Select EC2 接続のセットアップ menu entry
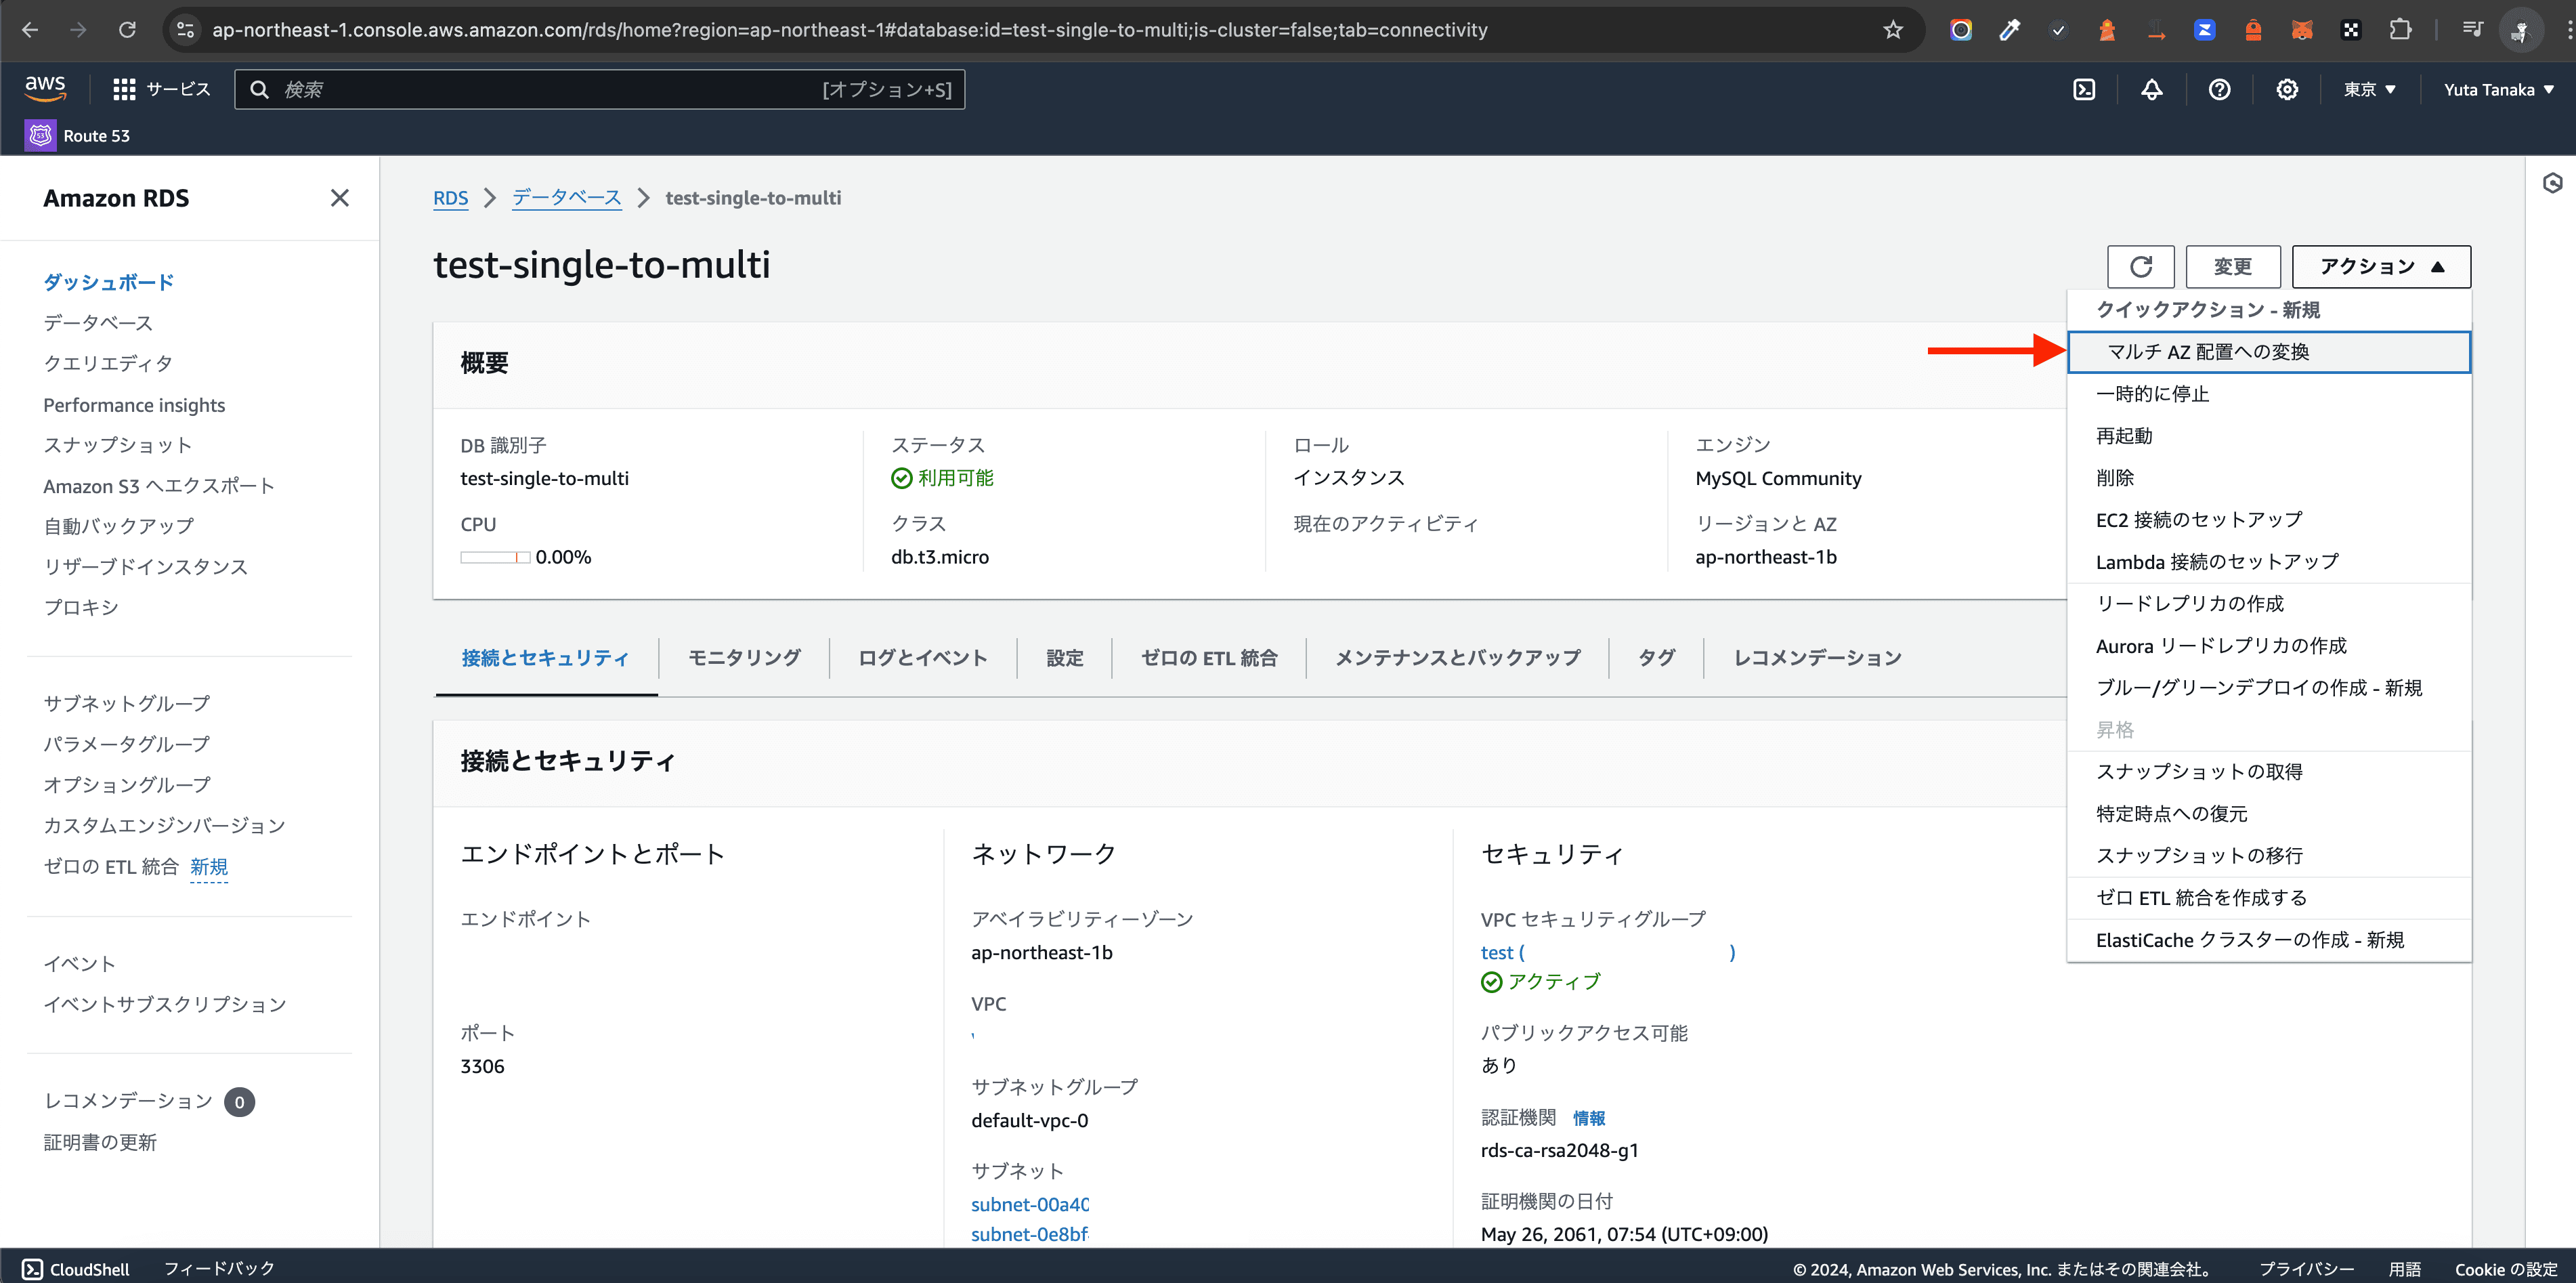 click(2268, 520)
